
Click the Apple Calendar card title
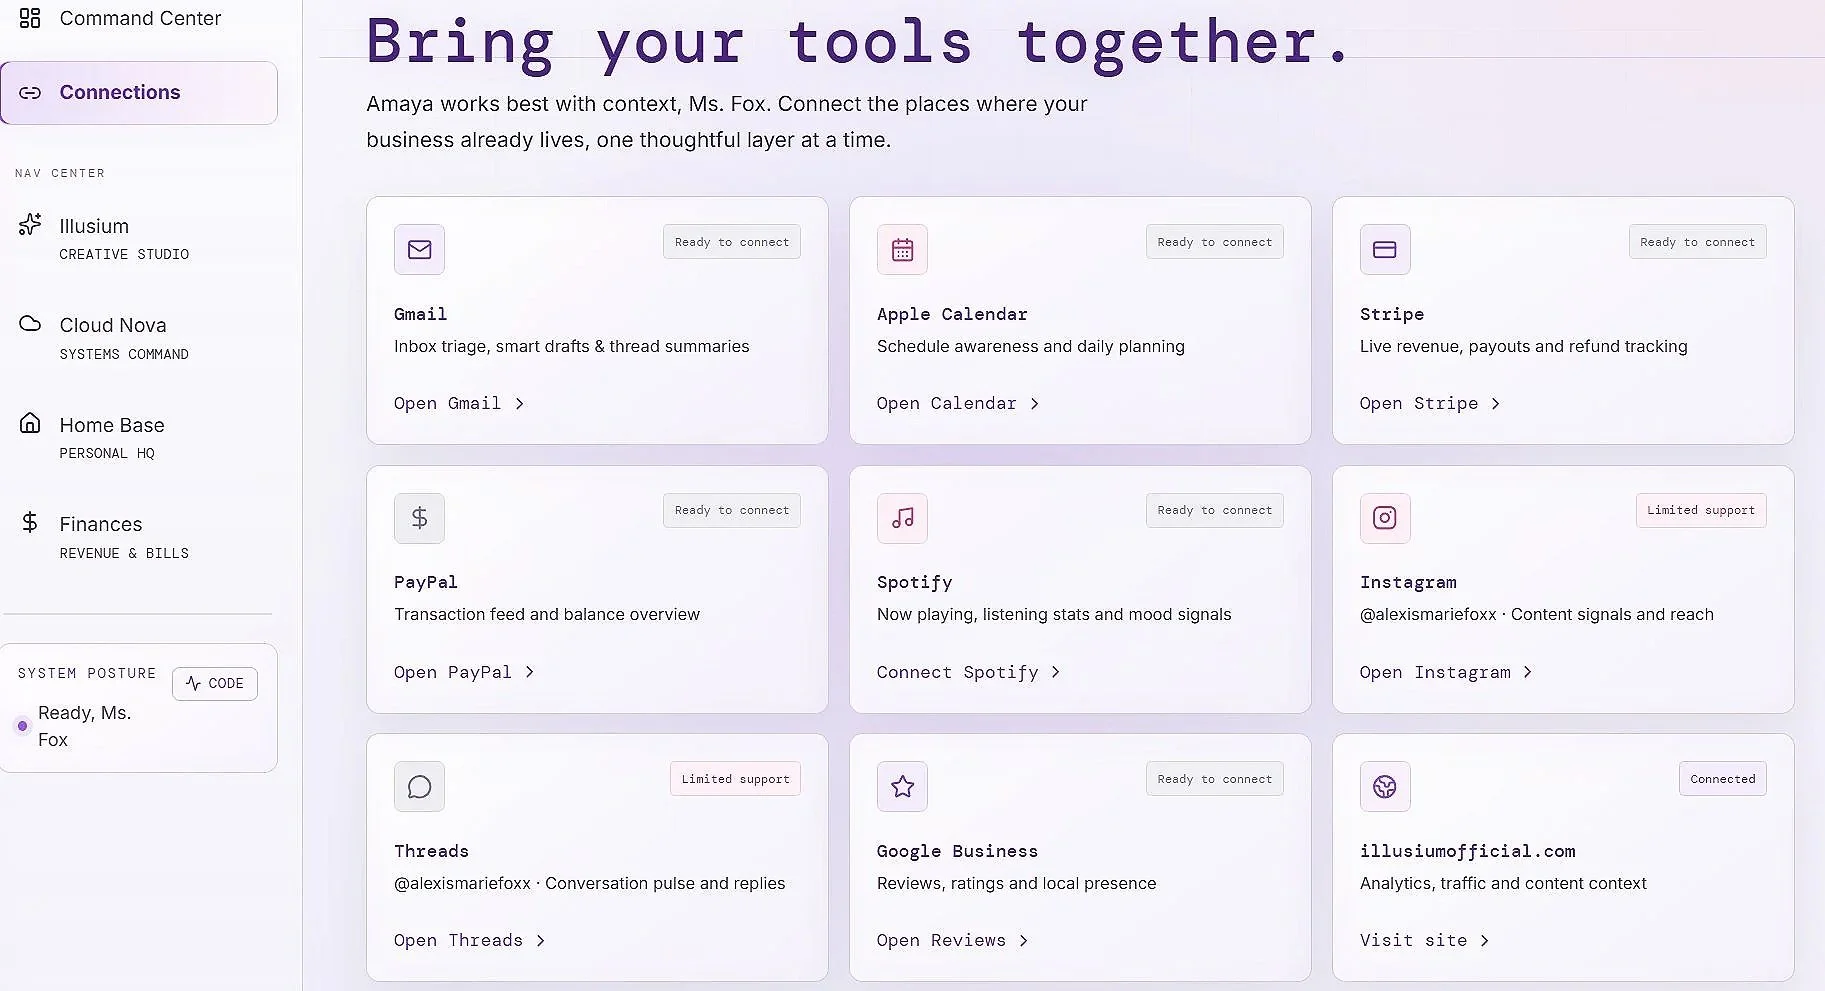point(952,314)
